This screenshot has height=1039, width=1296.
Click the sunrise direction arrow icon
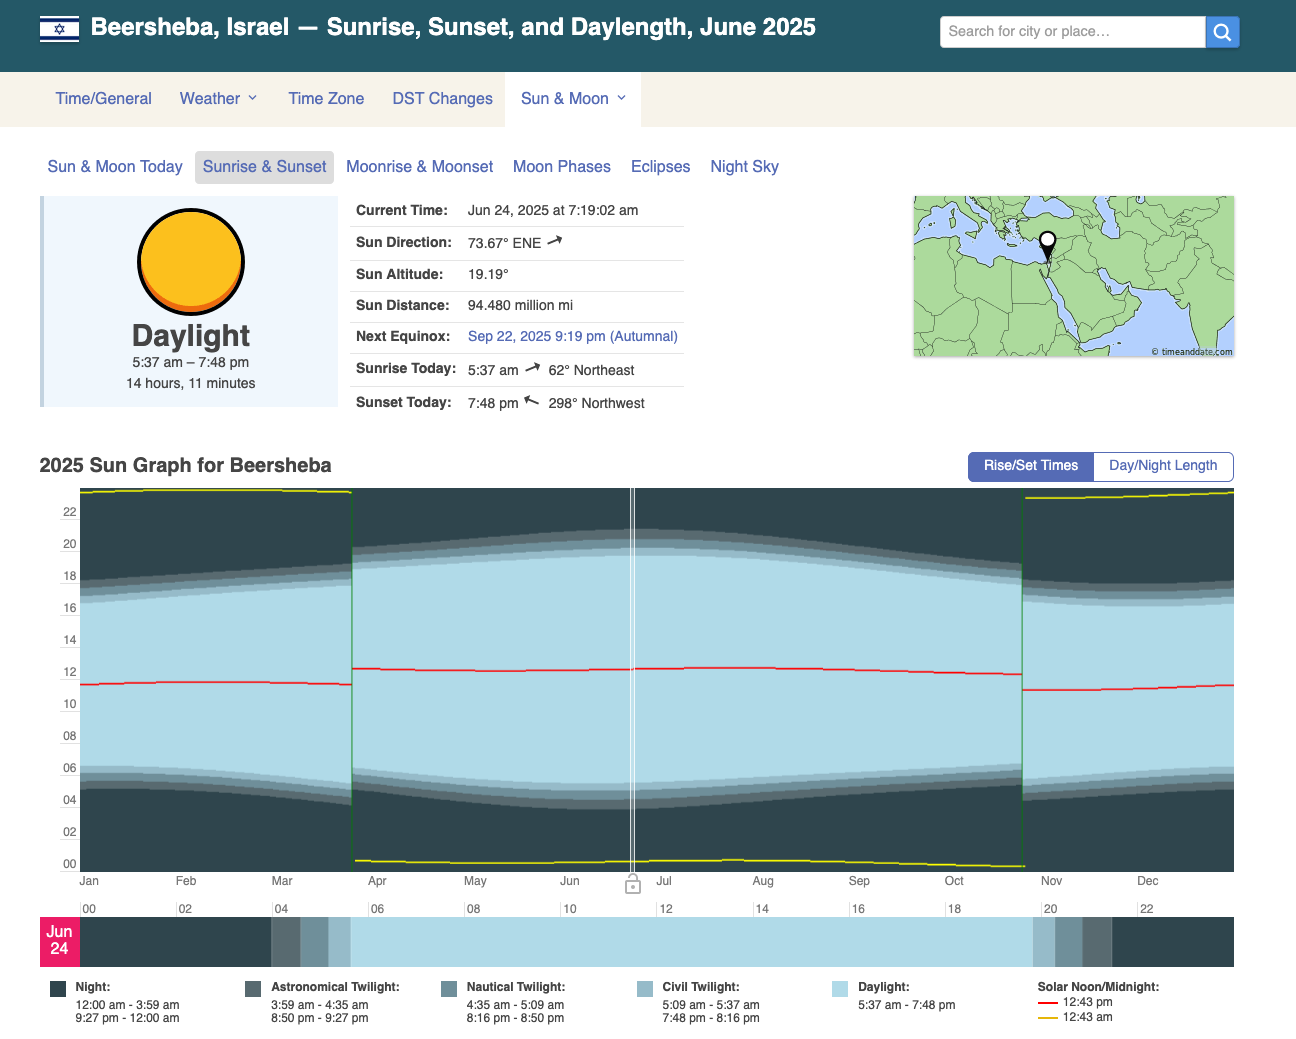533,368
